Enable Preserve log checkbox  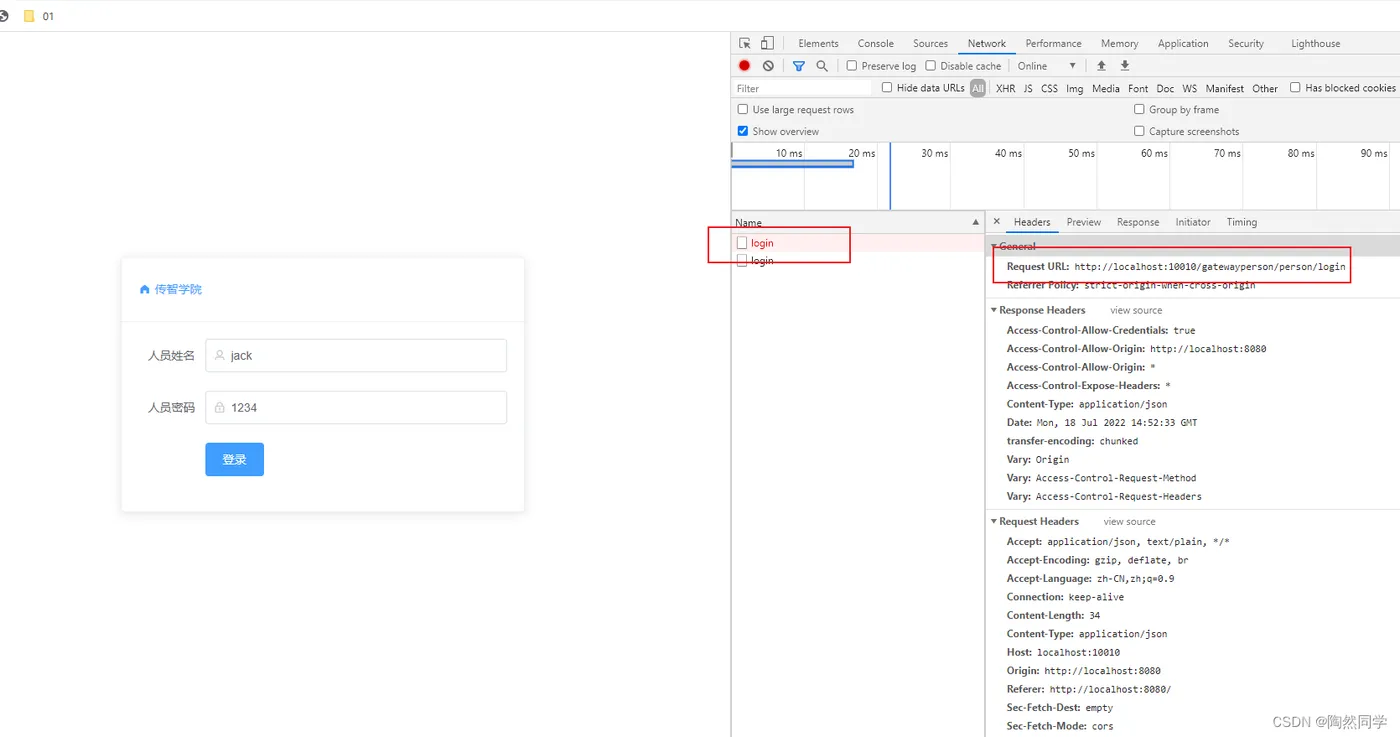click(x=852, y=66)
